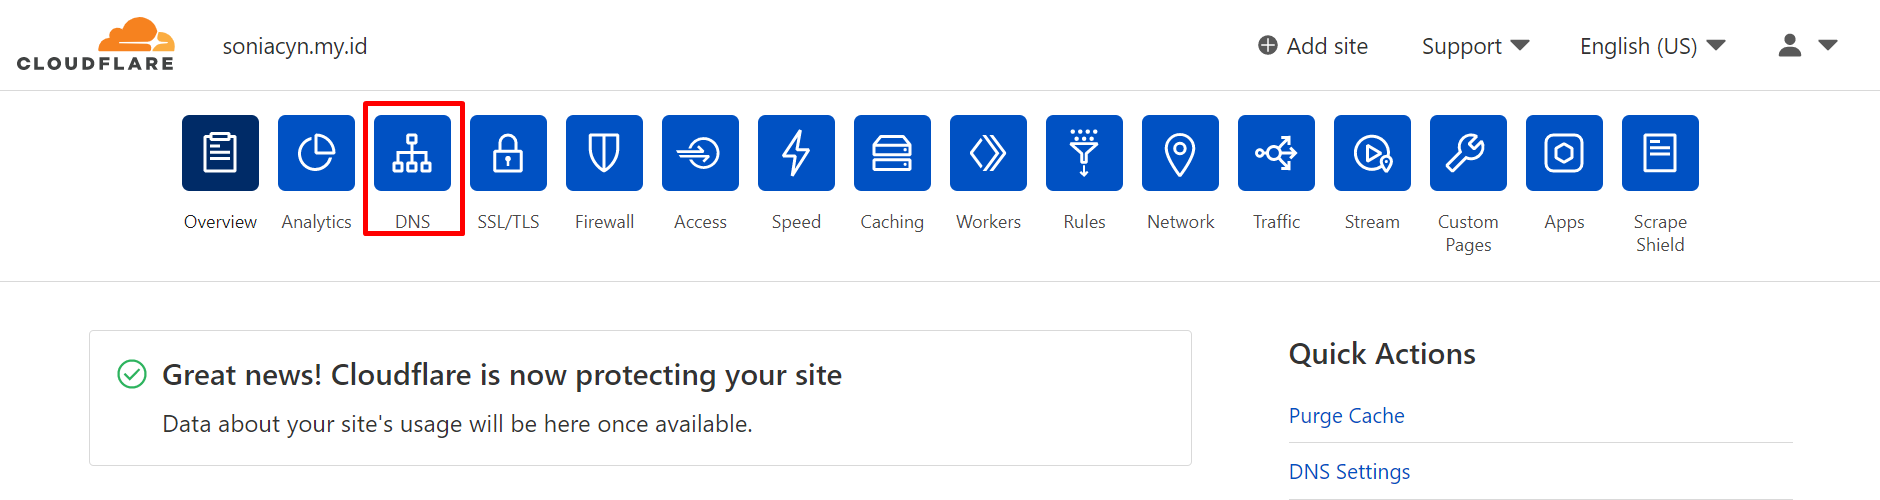Go to Stream video icon
This screenshot has height=500, width=1880.
click(1372, 153)
